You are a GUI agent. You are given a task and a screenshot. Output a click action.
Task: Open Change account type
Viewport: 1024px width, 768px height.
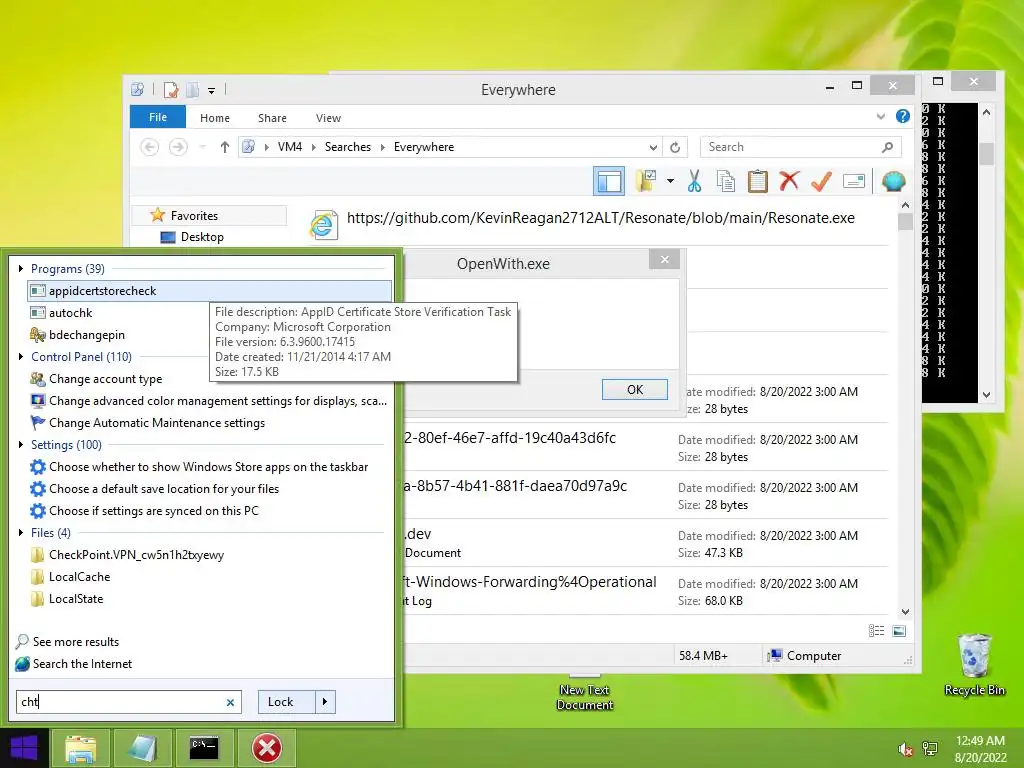pos(105,379)
